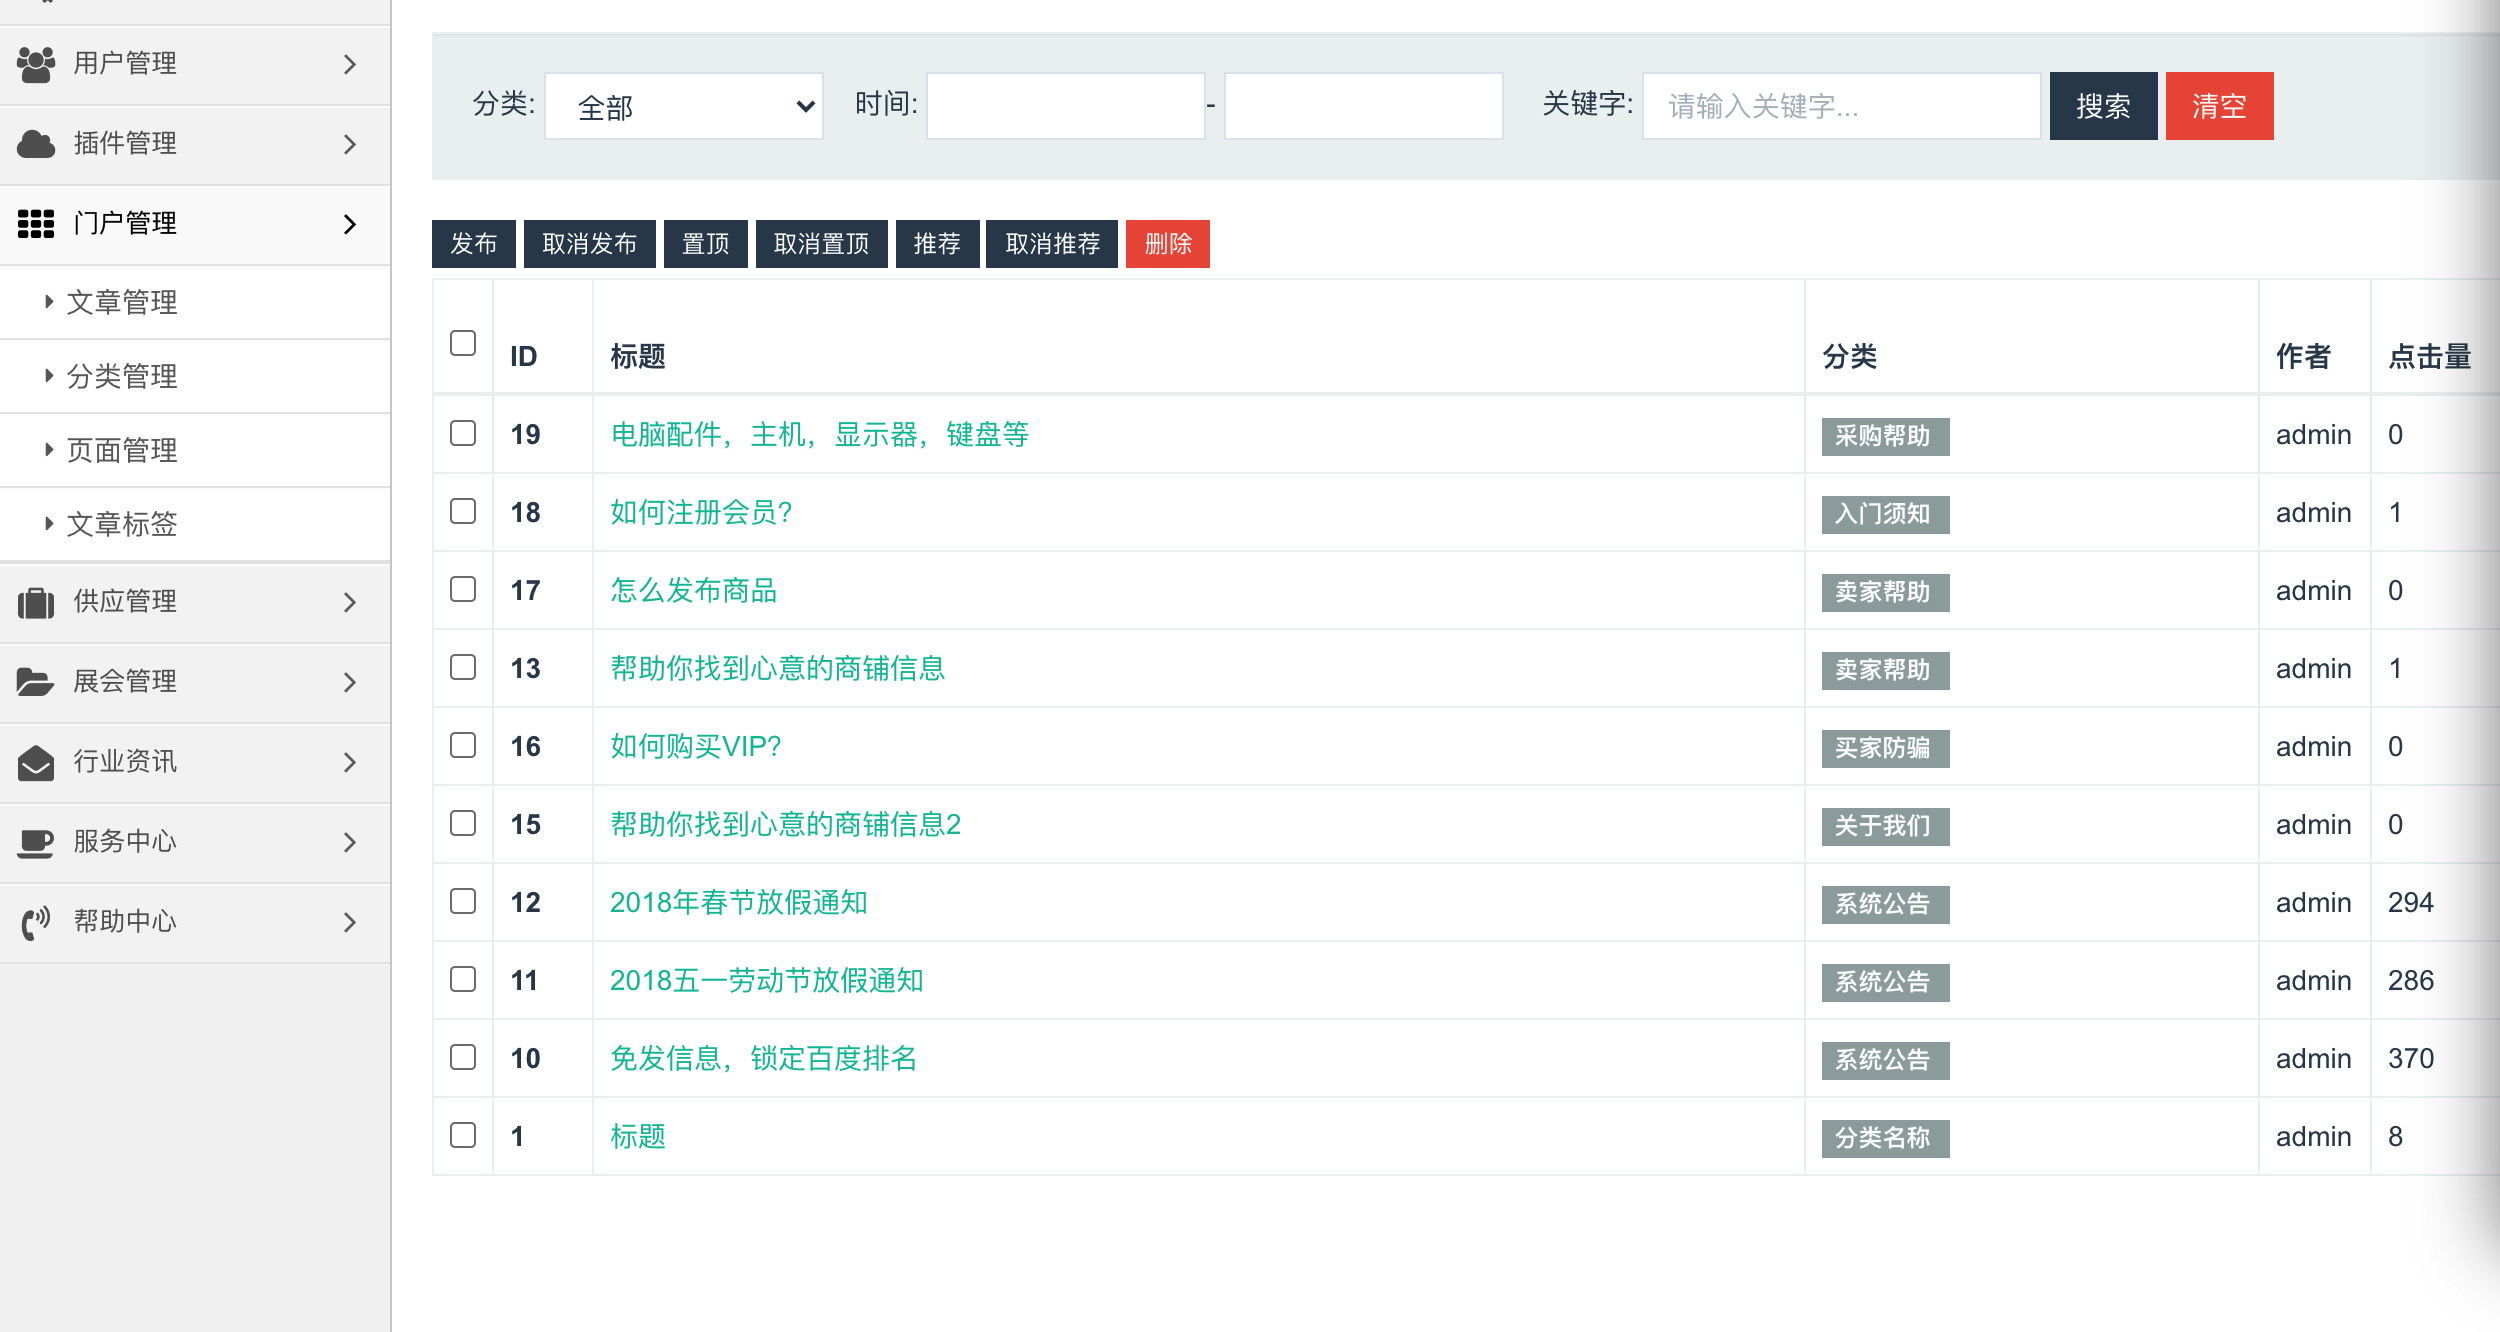Open the 分类 dropdown showing 全部

[684, 105]
